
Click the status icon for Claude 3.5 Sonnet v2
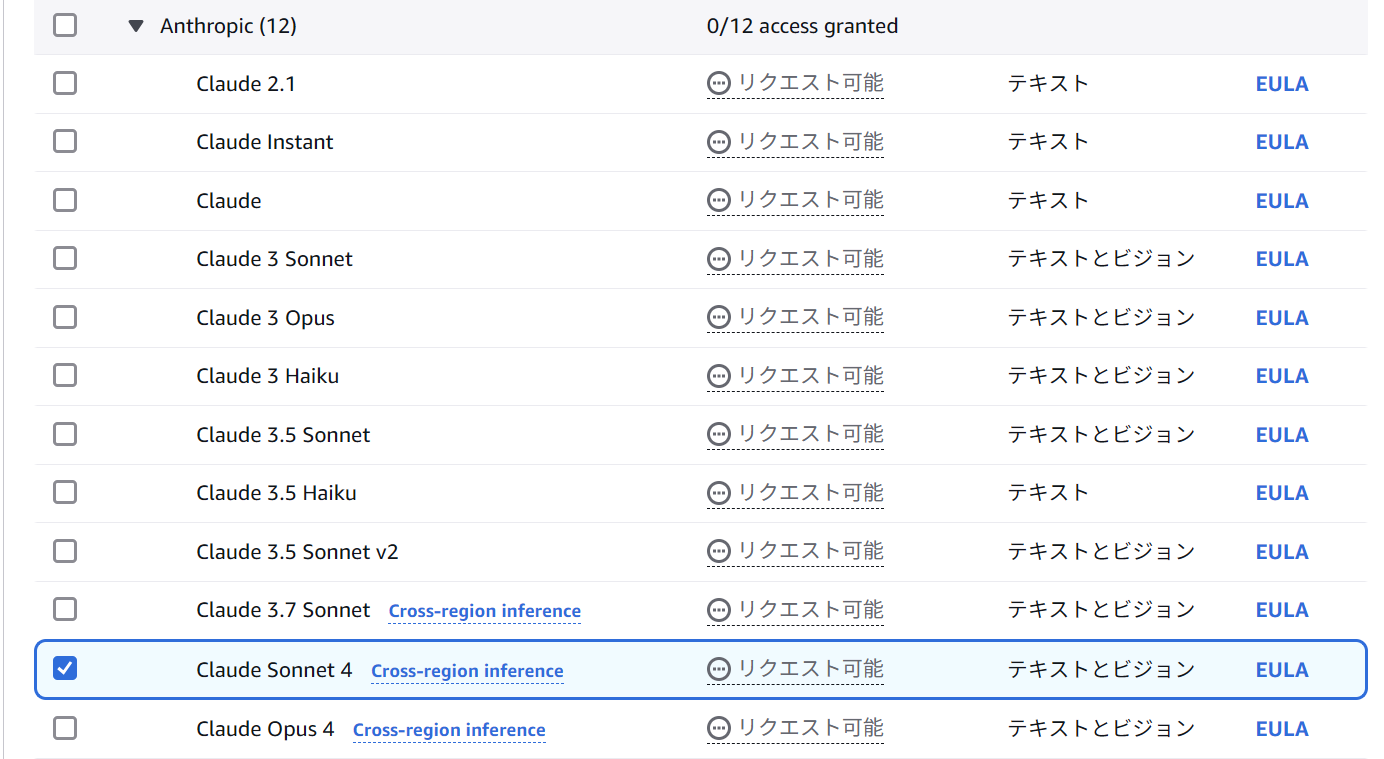(x=719, y=552)
